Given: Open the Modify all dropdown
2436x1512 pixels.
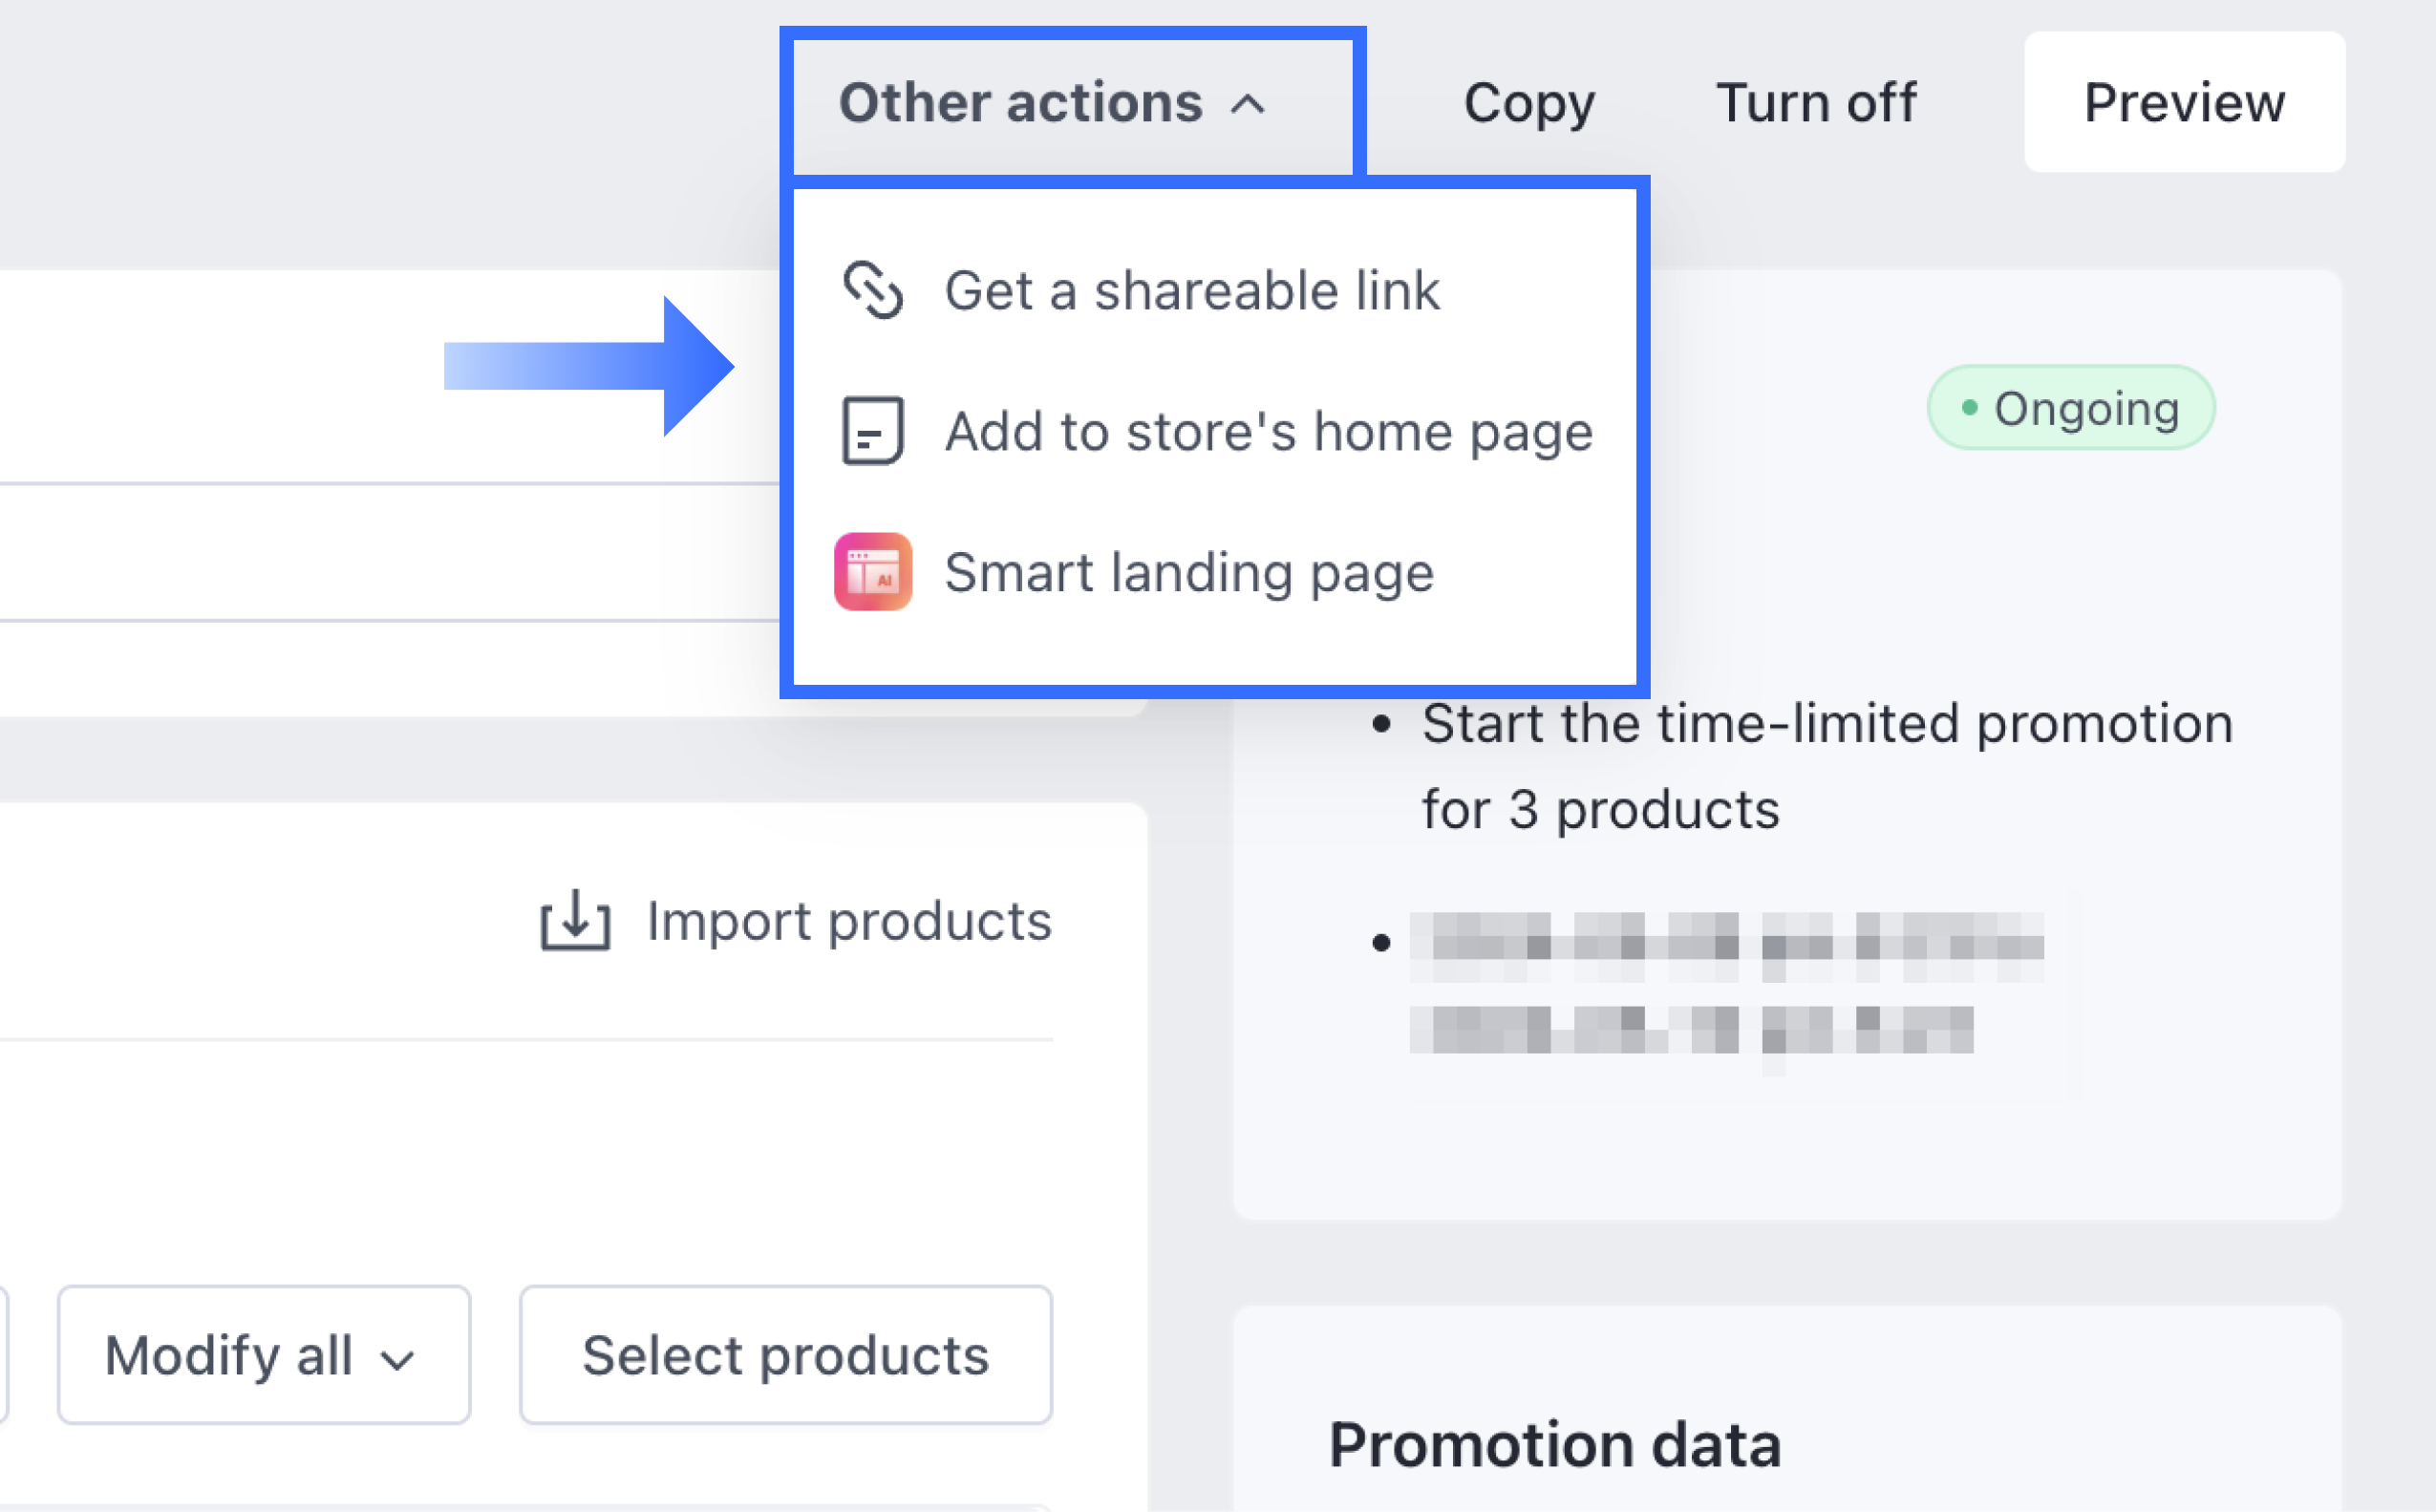Looking at the screenshot, I should 263,1355.
